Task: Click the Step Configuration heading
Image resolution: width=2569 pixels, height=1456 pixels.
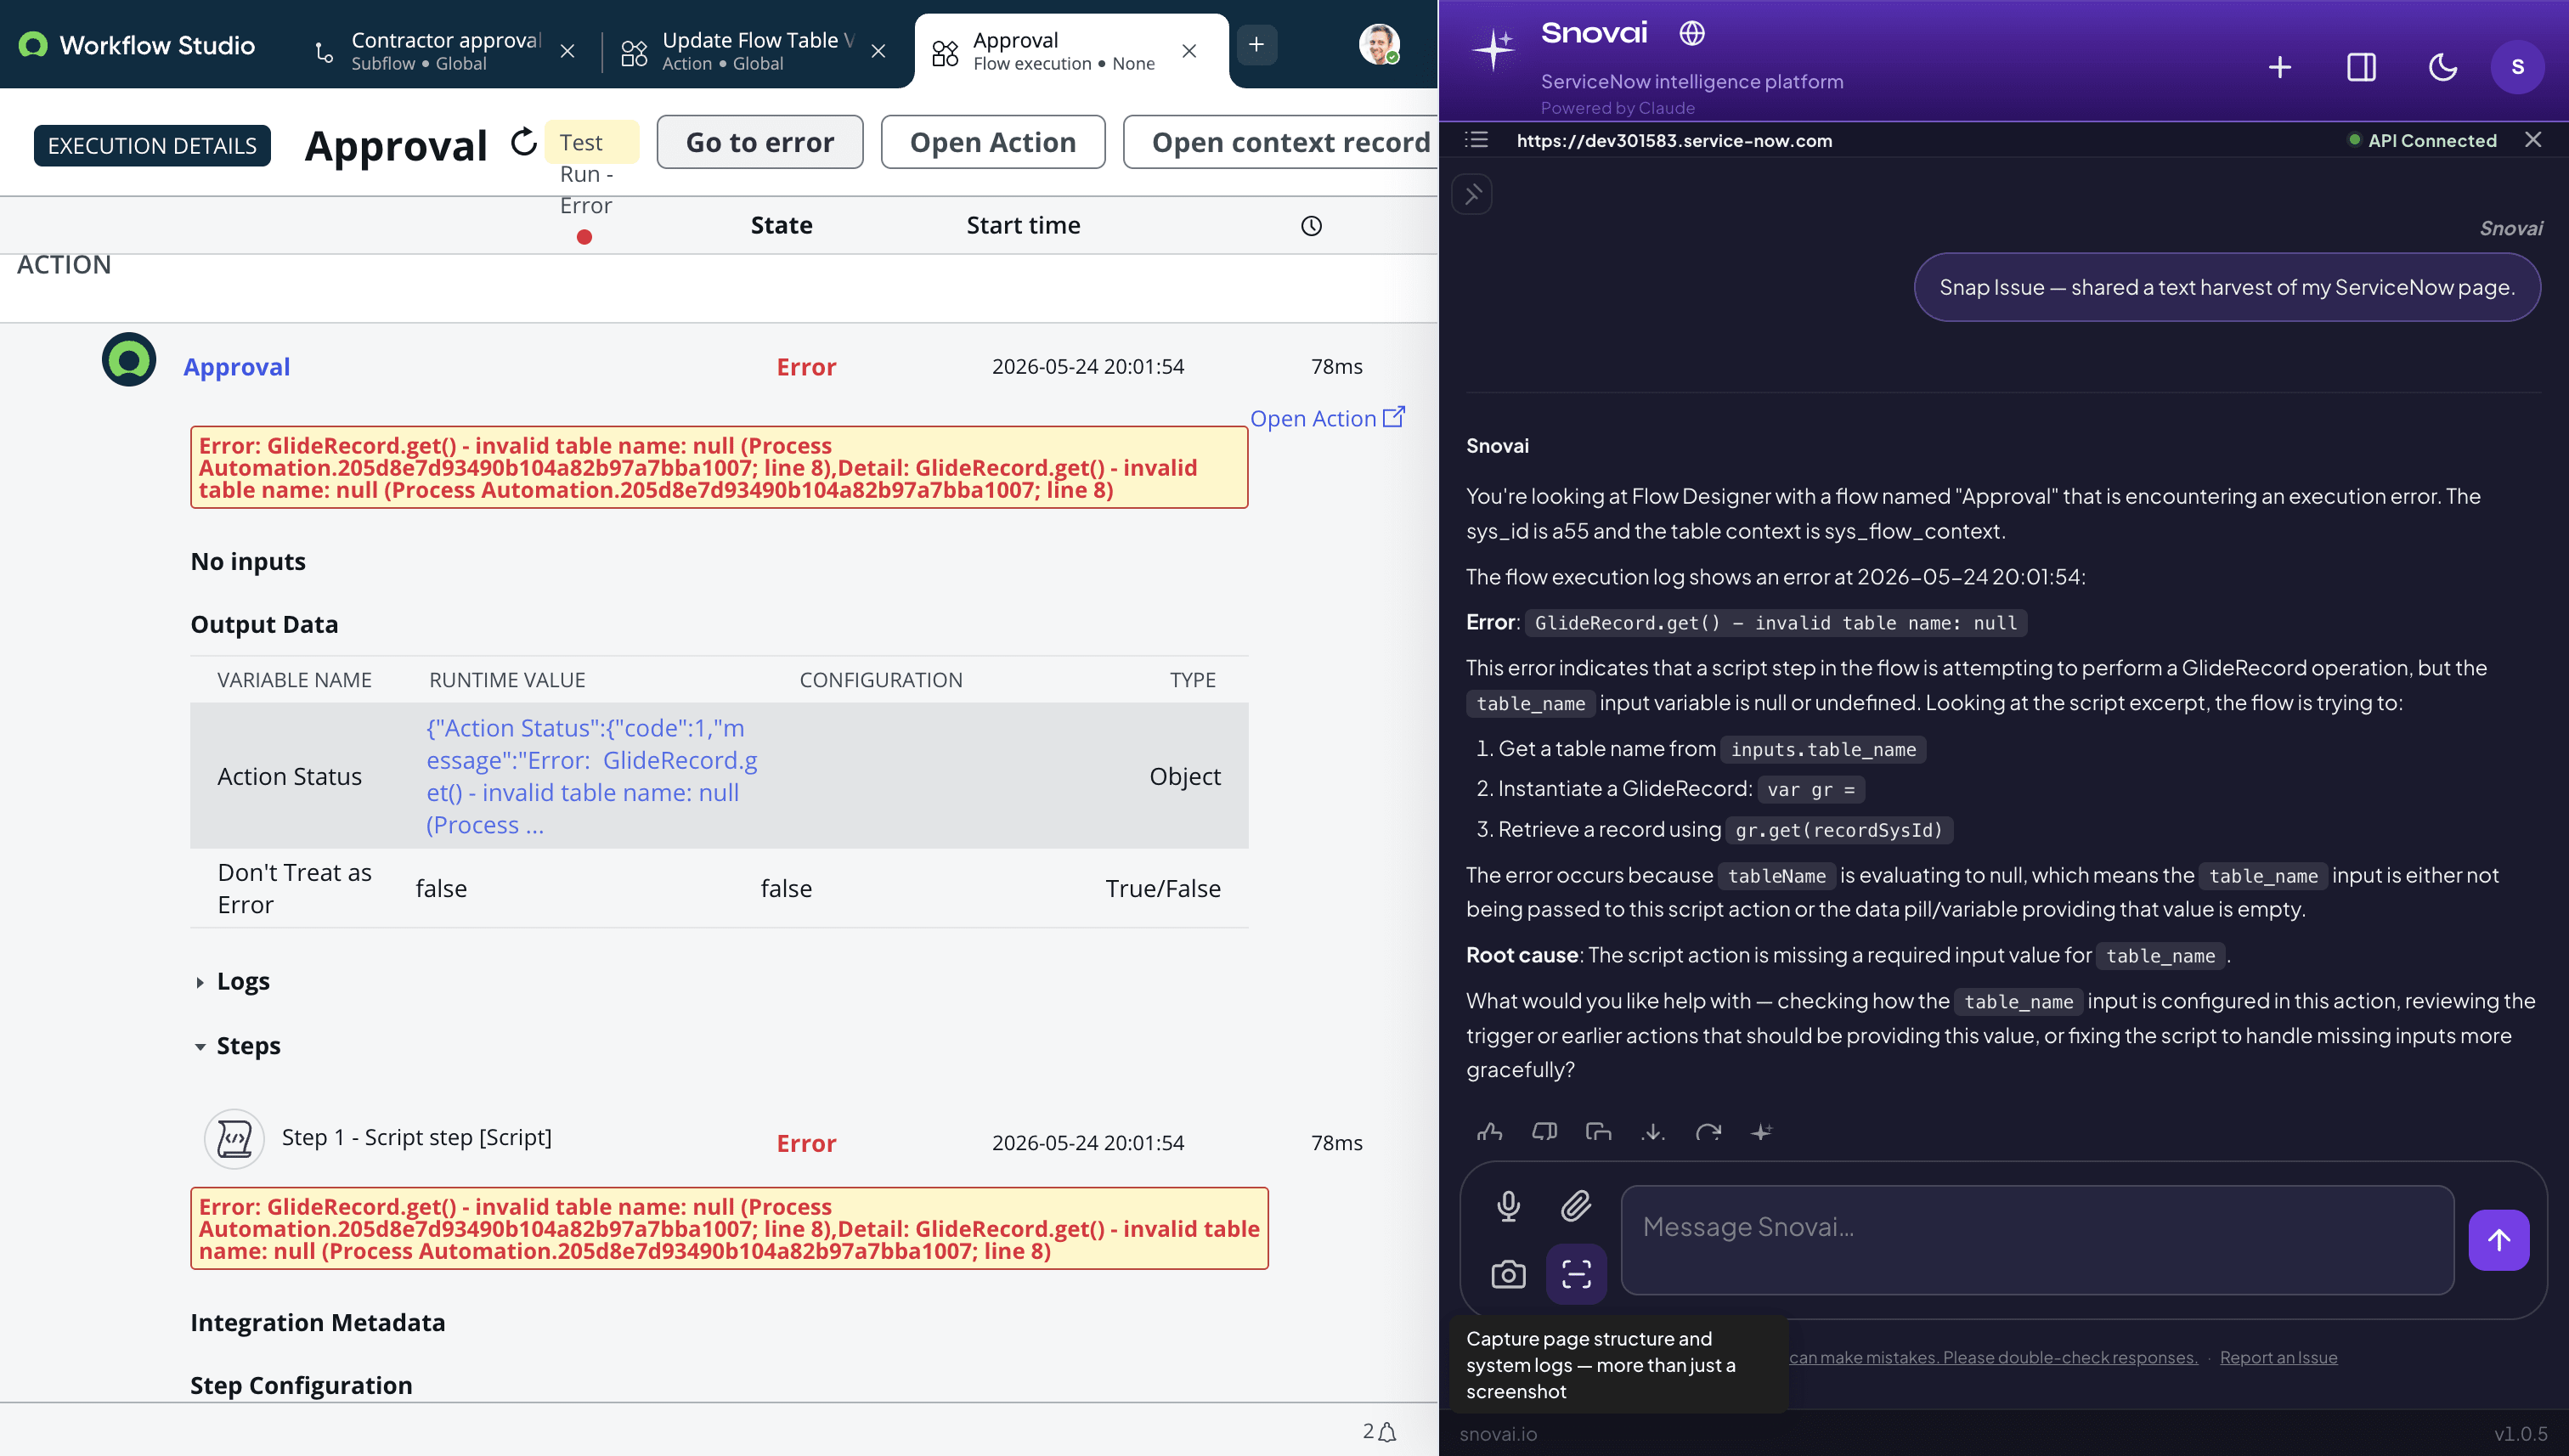Action: coord(301,1385)
